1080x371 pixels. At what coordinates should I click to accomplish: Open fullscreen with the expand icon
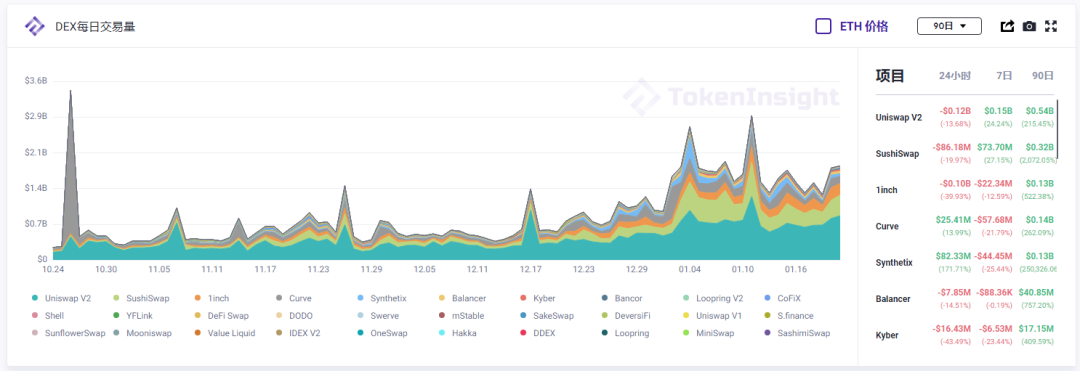click(x=1051, y=26)
